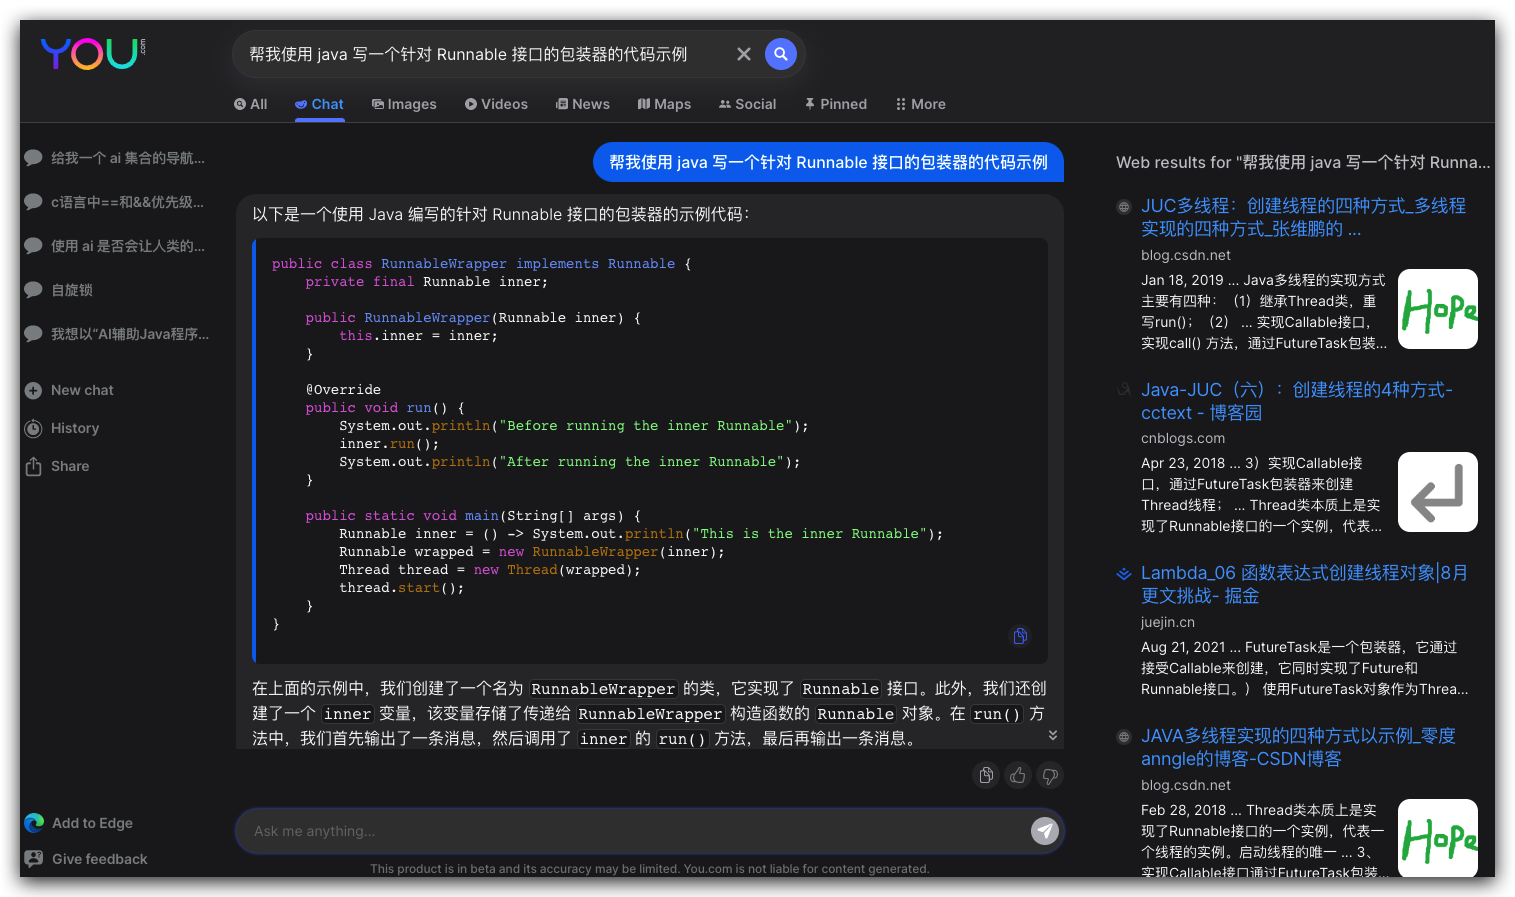
Task: Click the user message bubble
Action: tap(828, 162)
